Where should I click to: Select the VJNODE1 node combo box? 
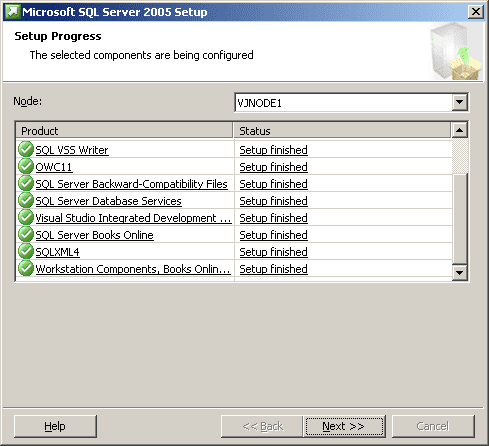pyautogui.click(x=351, y=103)
